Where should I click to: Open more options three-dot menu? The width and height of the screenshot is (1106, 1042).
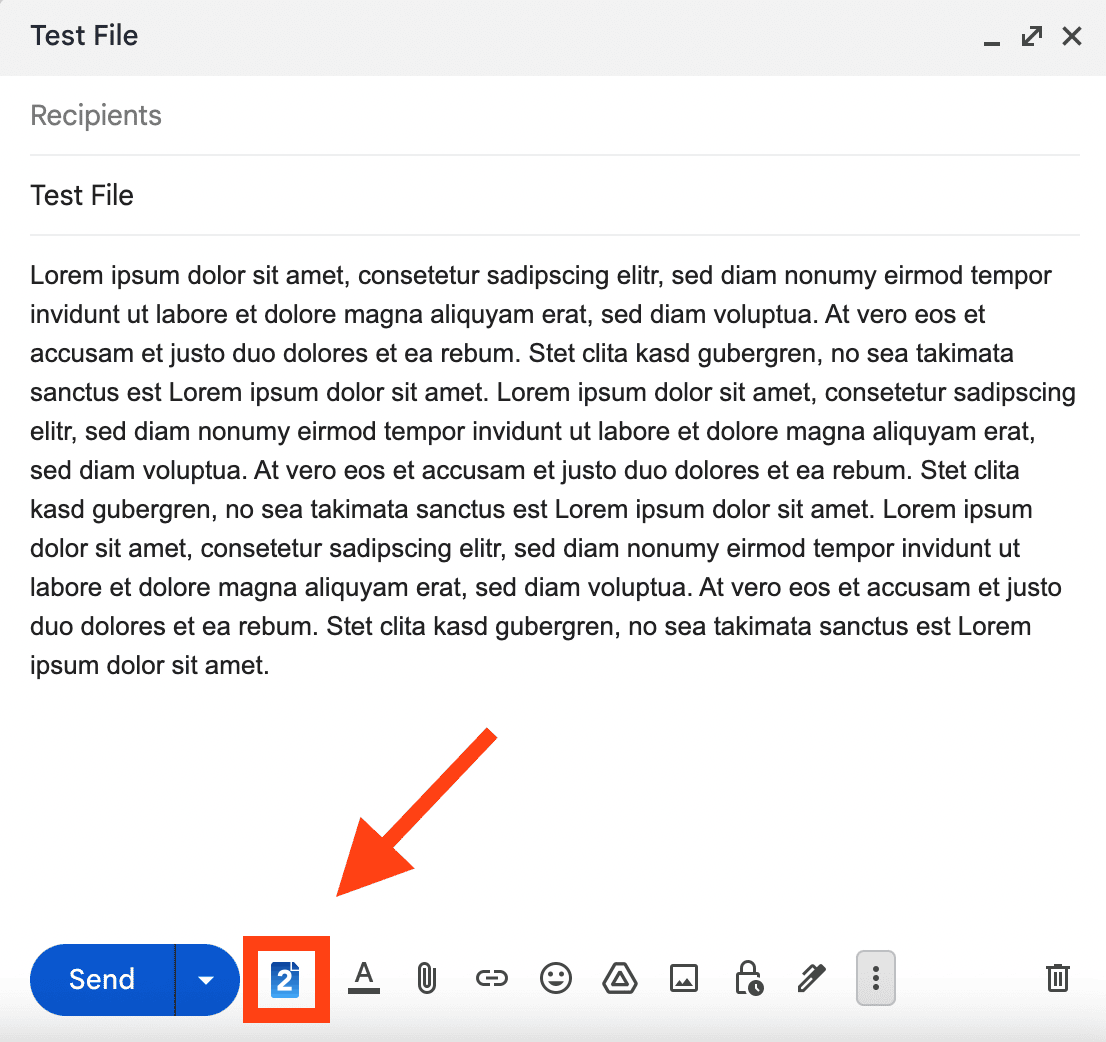pyautogui.click(x=876, y=978)
